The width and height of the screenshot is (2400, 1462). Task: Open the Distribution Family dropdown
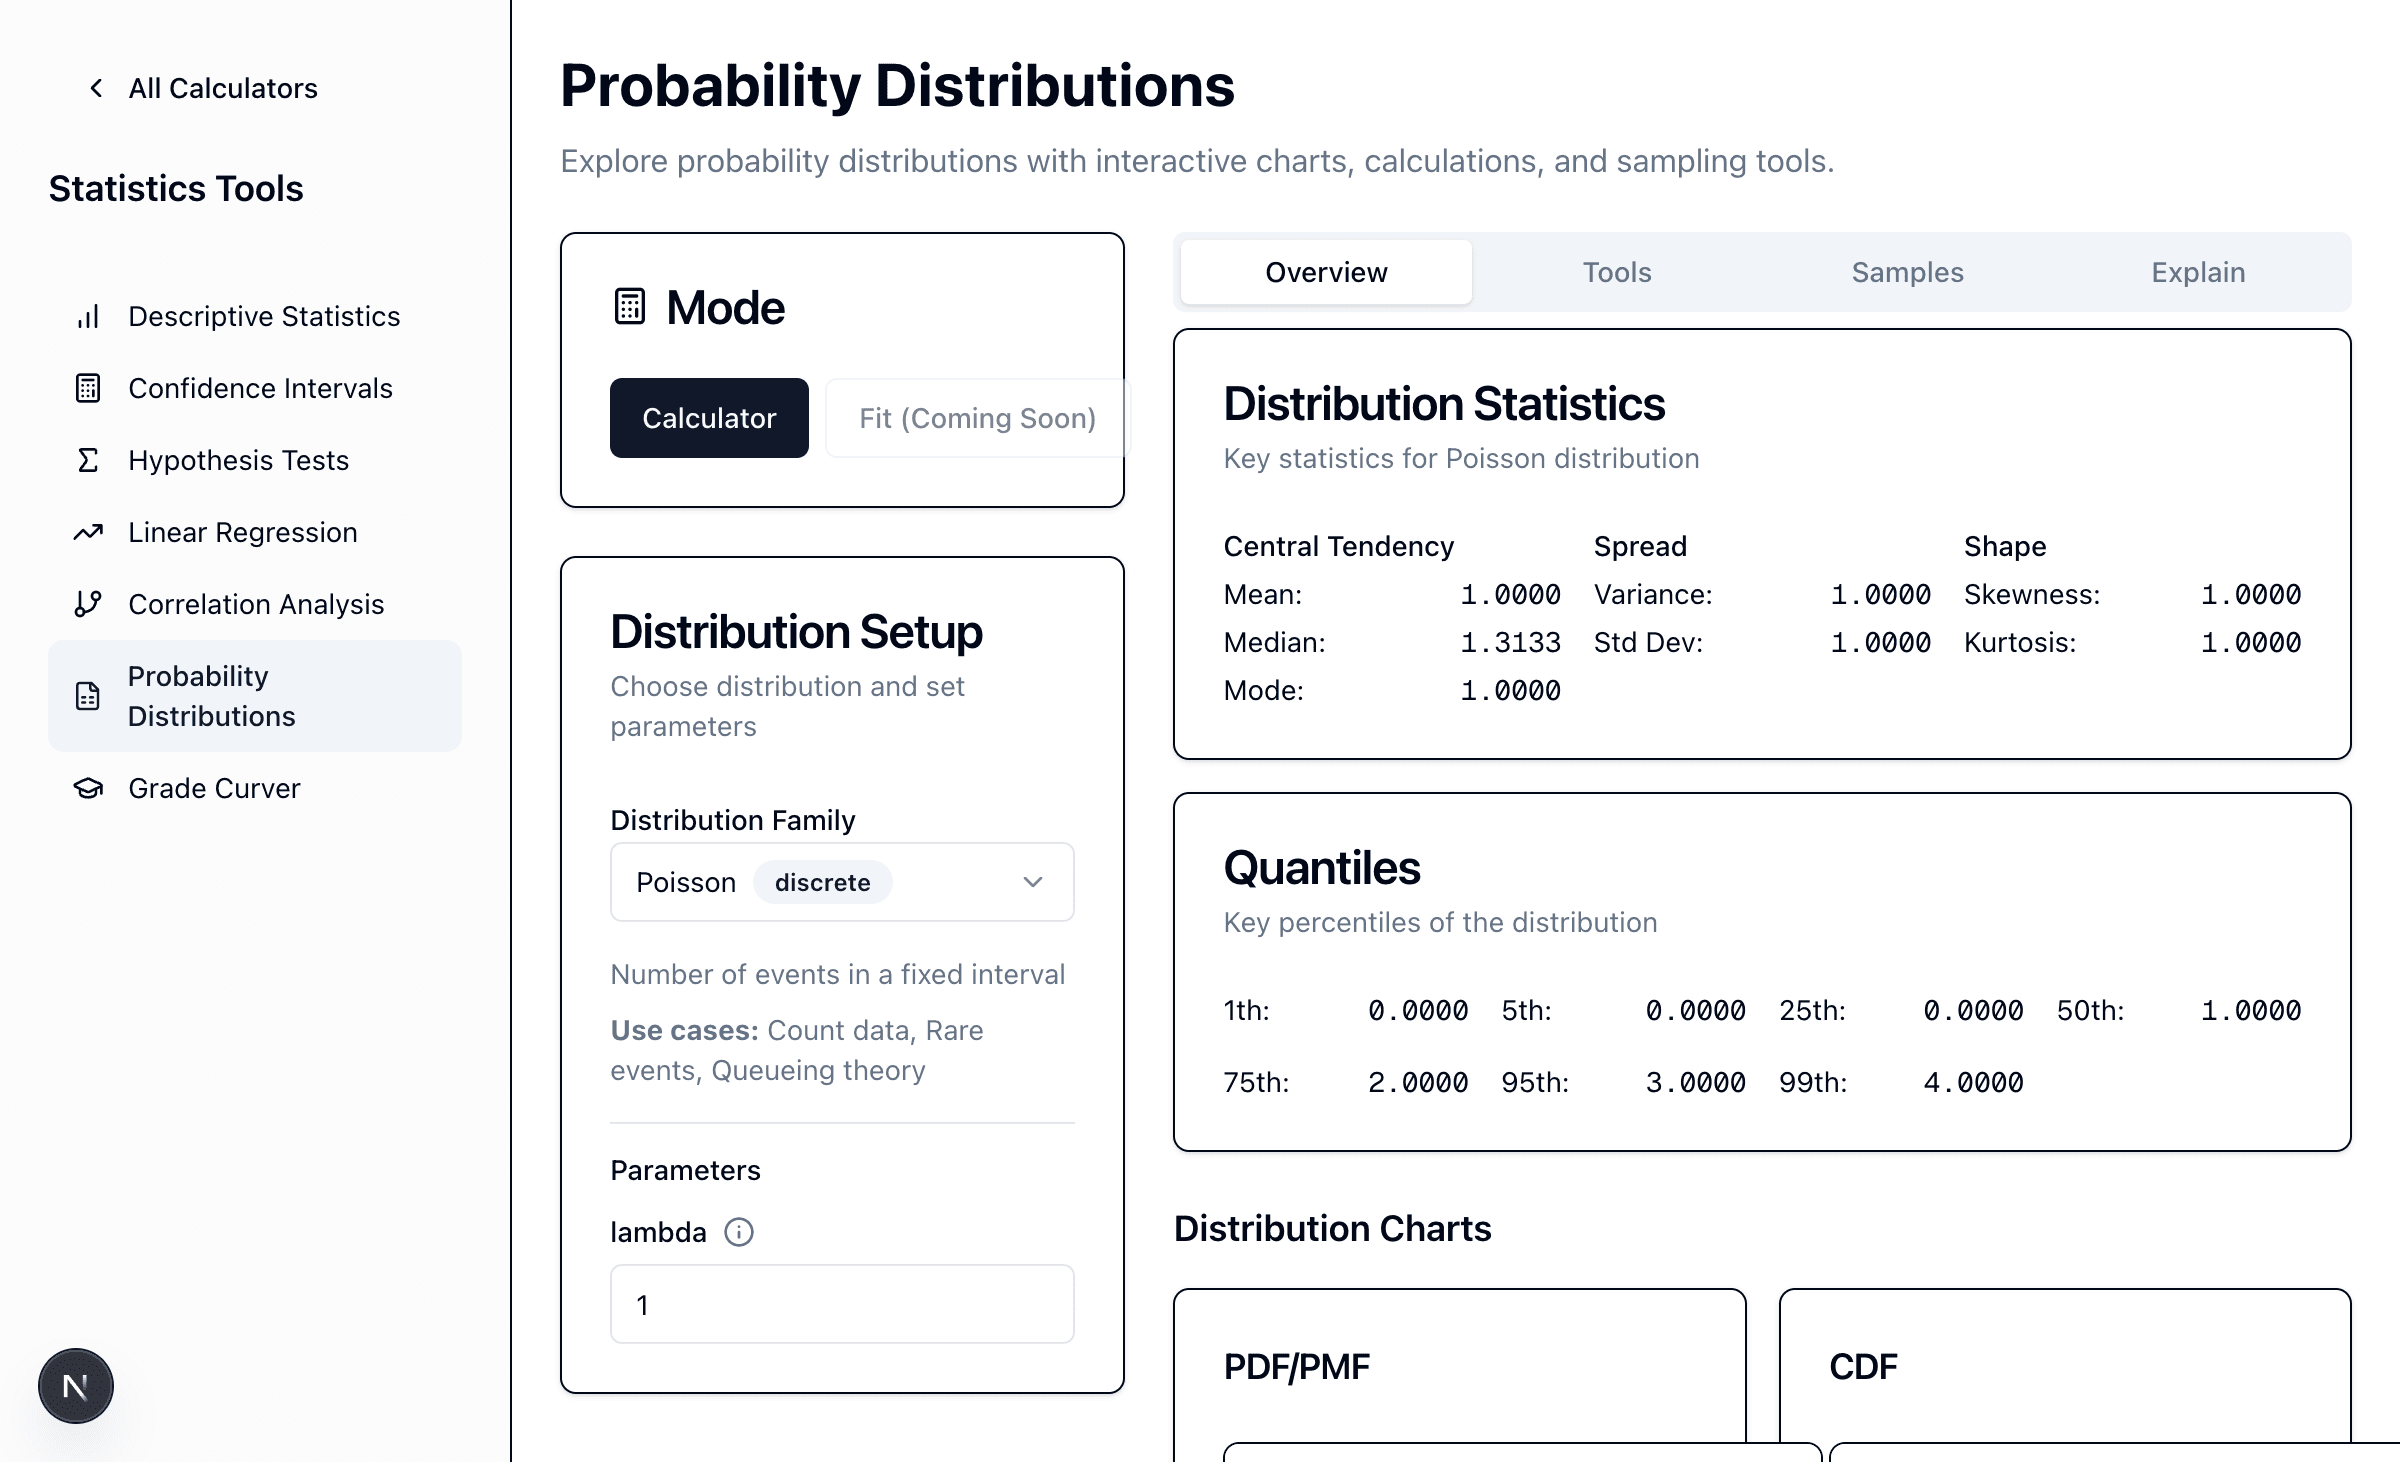click(841, 882)
